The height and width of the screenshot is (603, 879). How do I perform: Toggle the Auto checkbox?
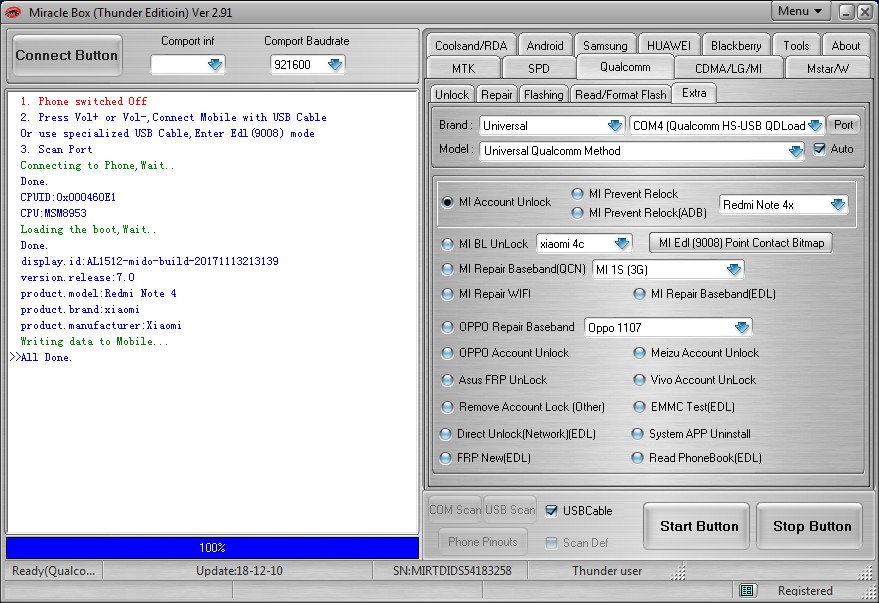(x=820, y=149)
